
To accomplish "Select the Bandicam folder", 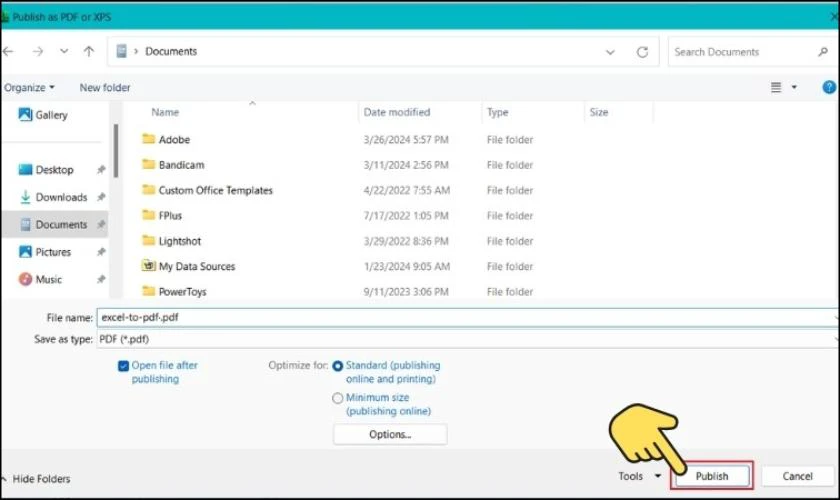I will [182, 165].
